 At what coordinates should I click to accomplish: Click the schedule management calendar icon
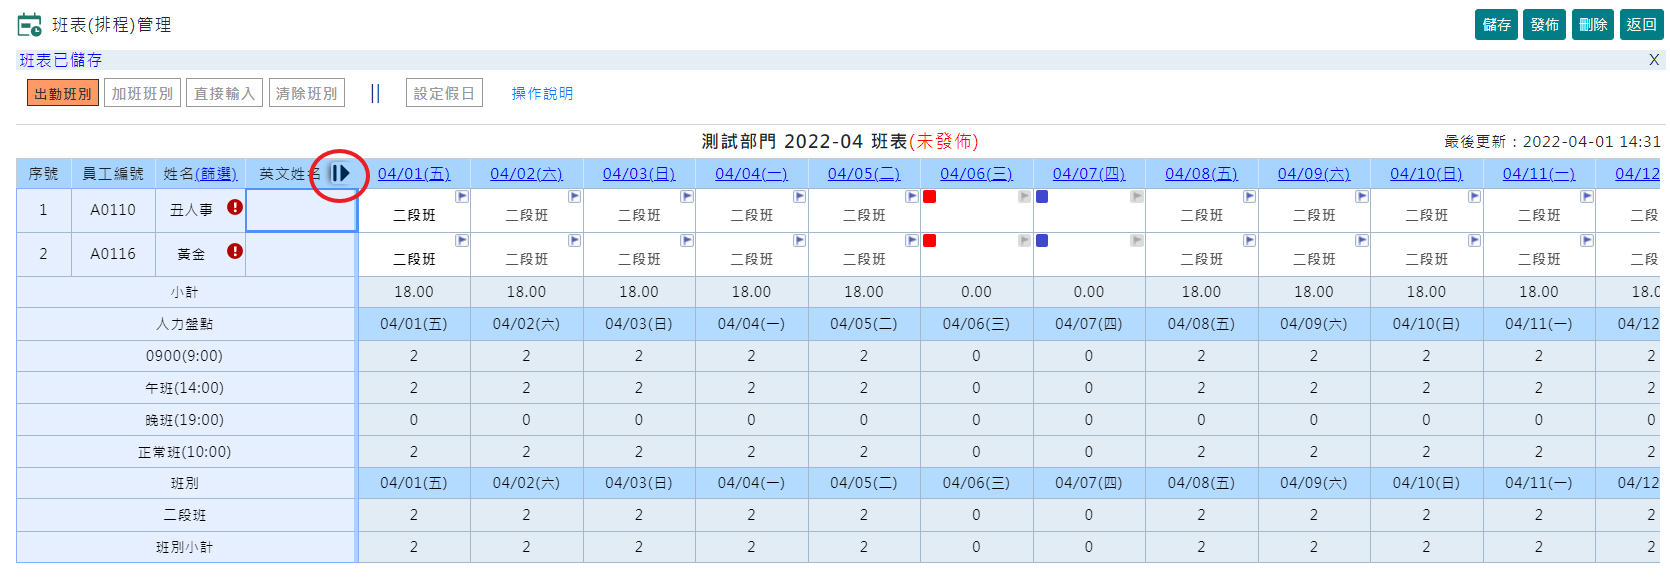pos(30,25)
